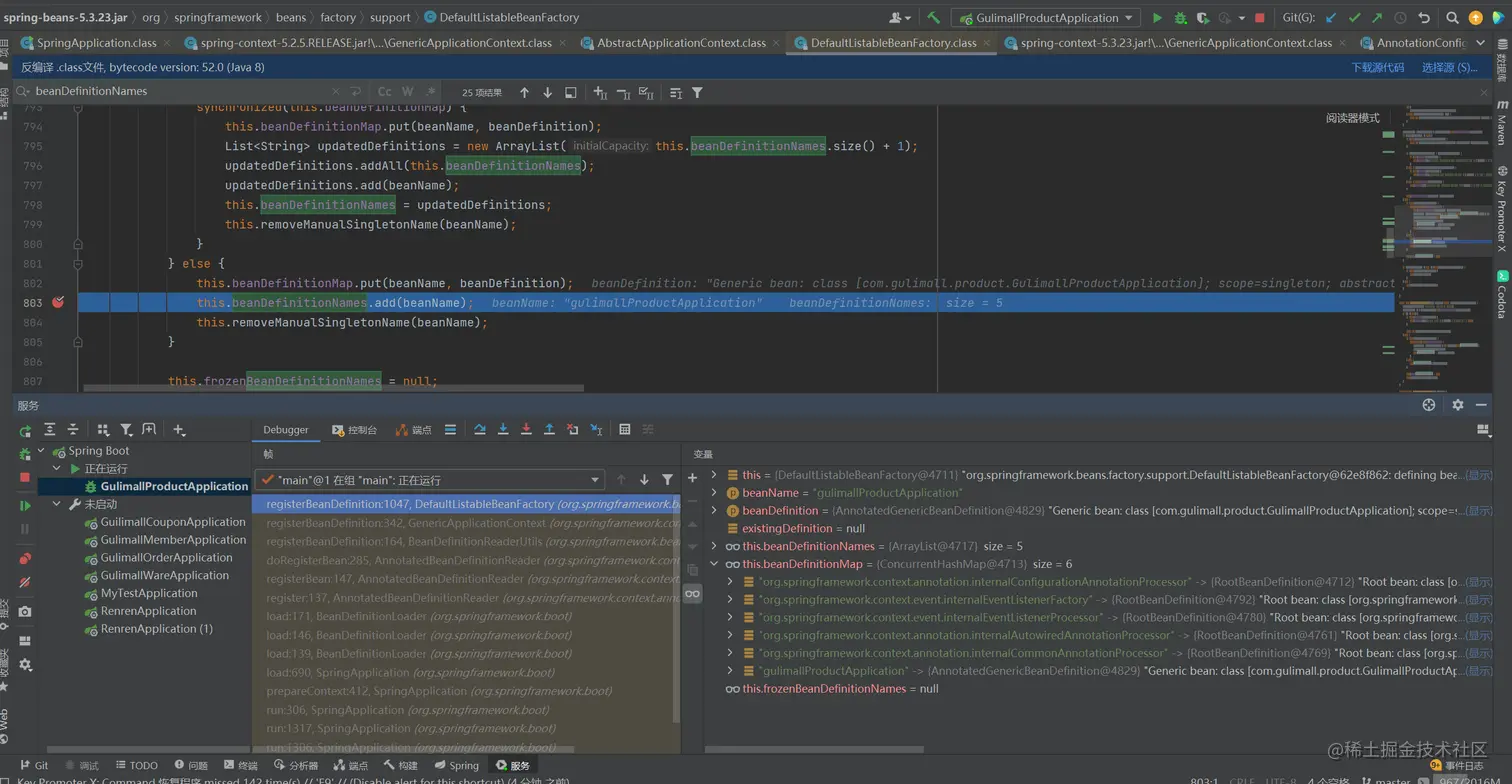Open the Evaluate Expression calculator icon
Viewport: 1512px width, 784px height.
(624, 430)
